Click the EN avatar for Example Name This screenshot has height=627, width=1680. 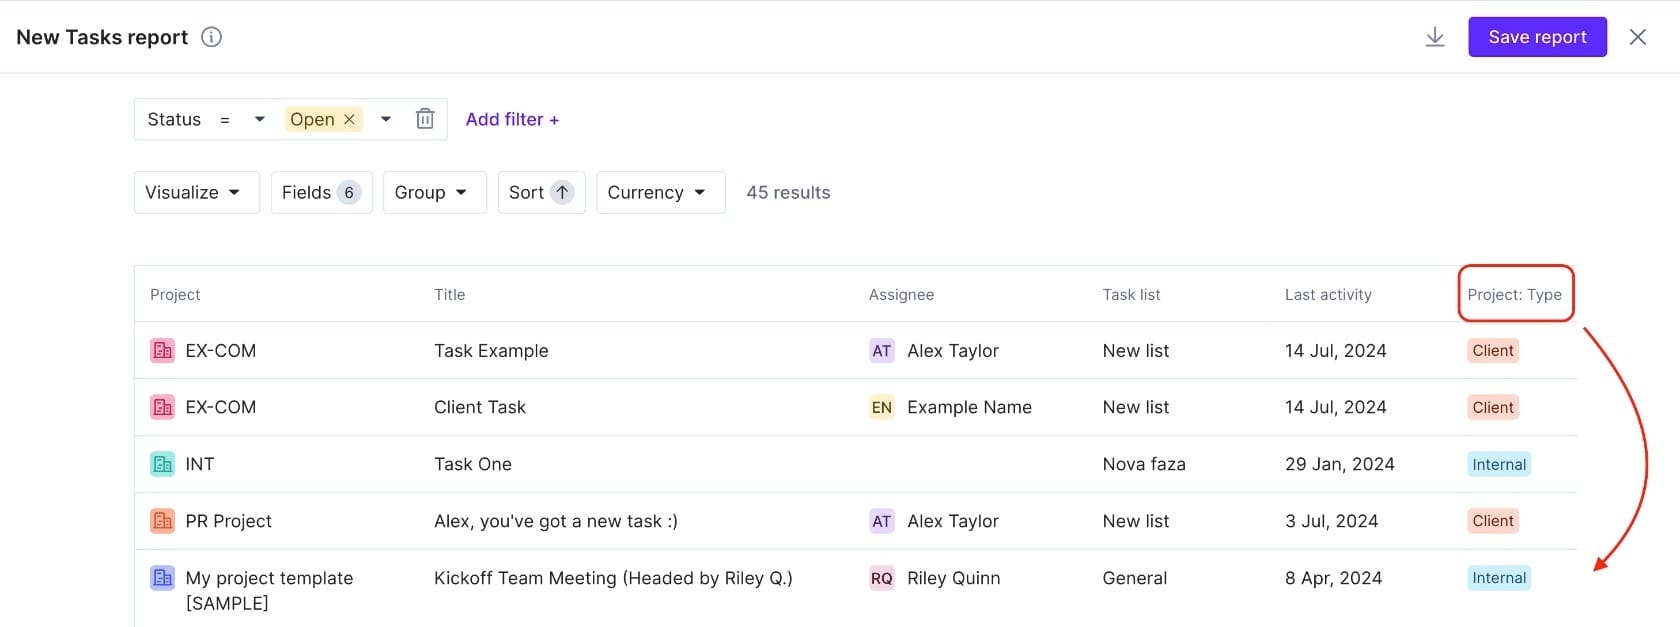pos(882,407)
